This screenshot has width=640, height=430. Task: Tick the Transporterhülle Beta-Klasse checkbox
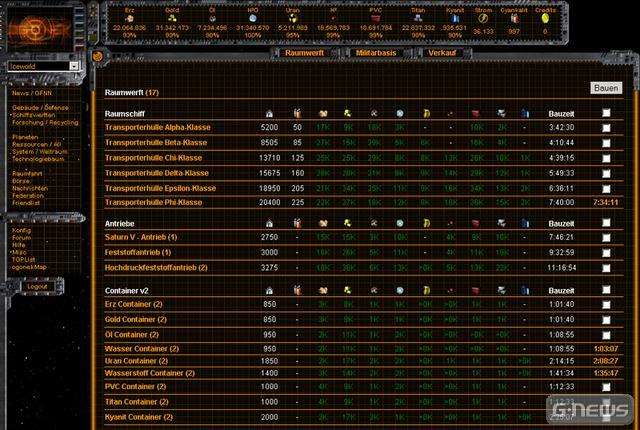(x=607, y=143)
